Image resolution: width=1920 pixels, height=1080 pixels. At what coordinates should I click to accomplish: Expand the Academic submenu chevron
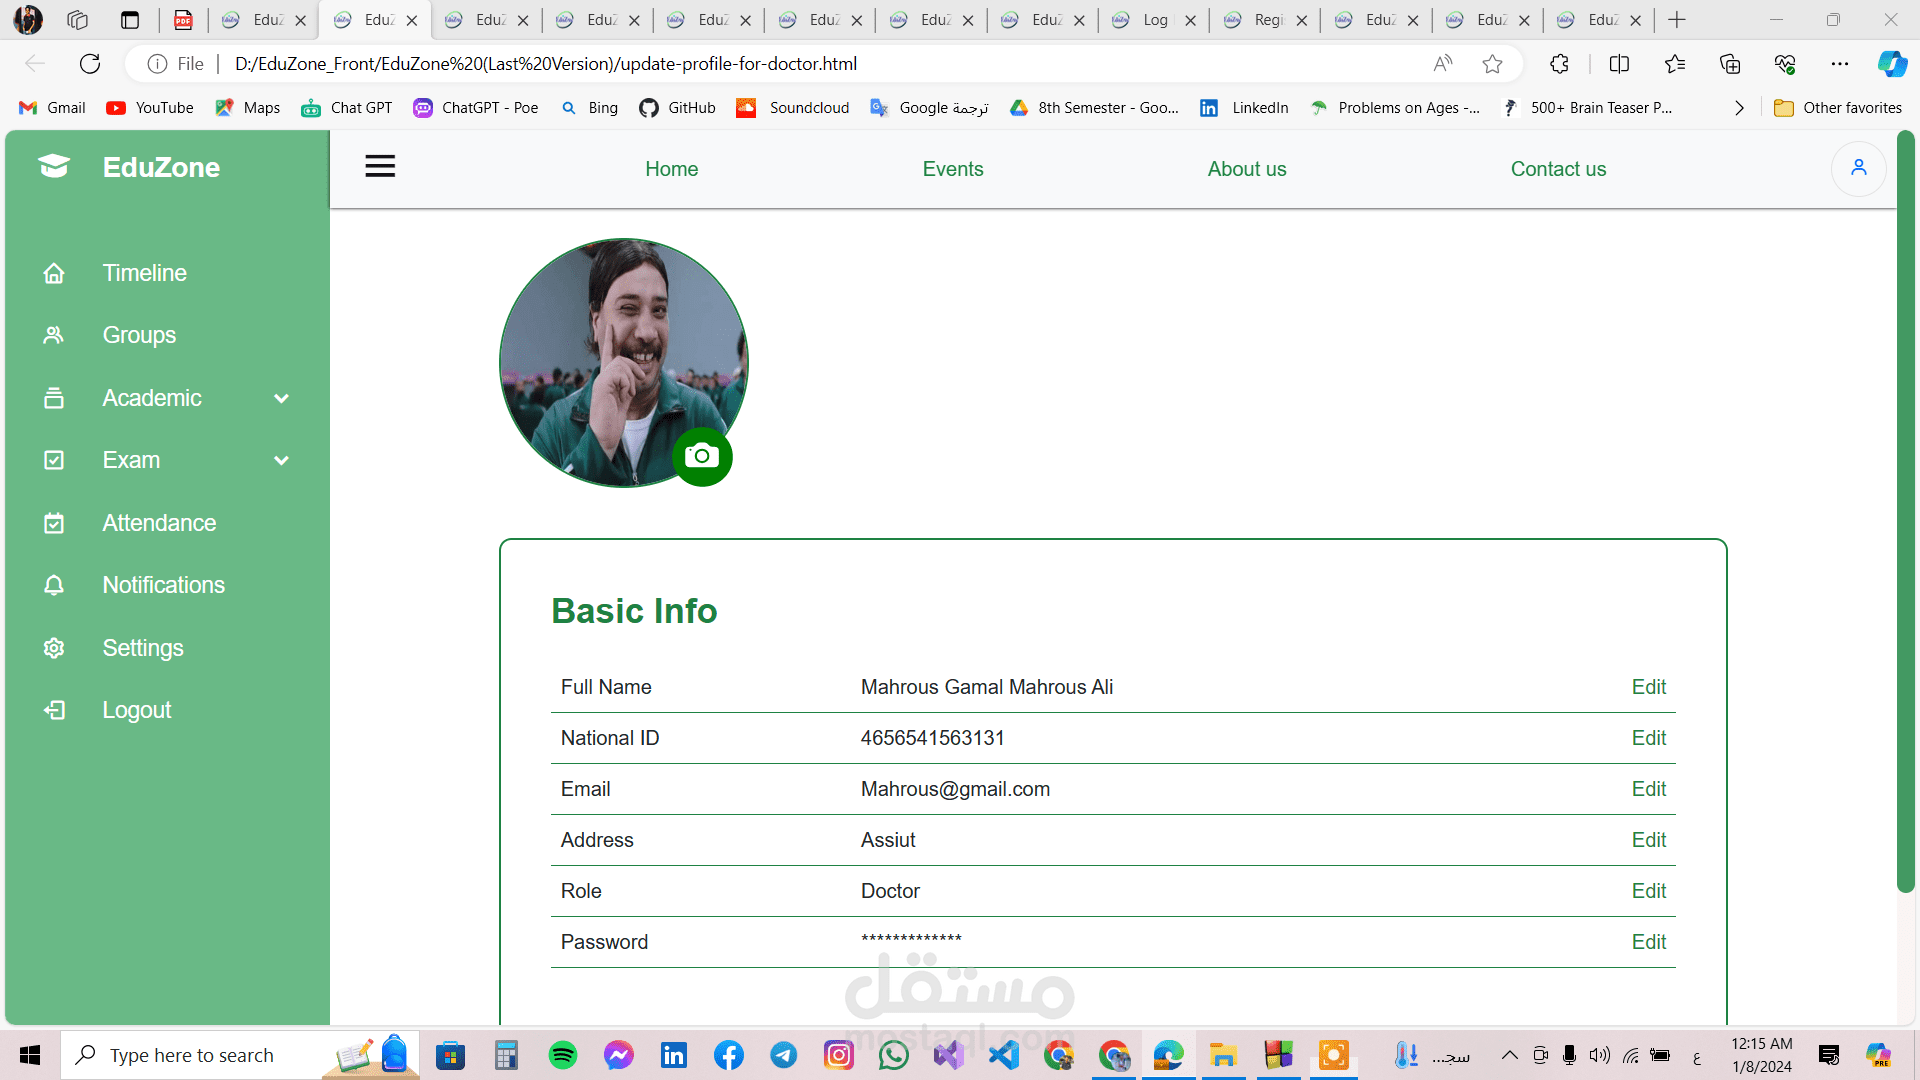tap(282, 398)
